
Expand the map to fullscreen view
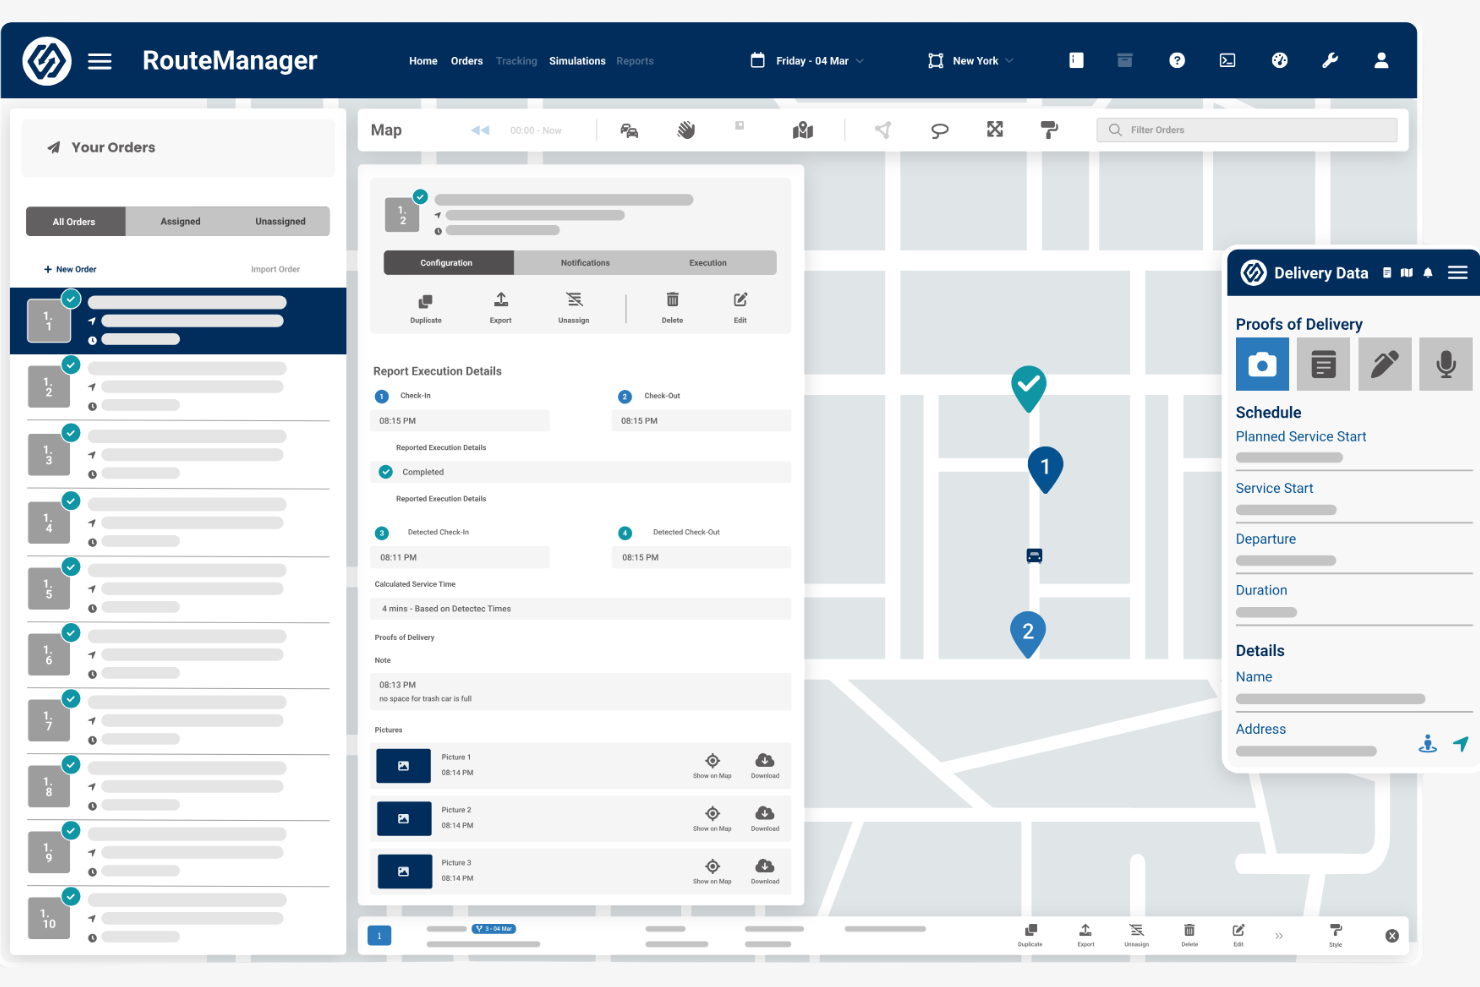click(995, 129)
